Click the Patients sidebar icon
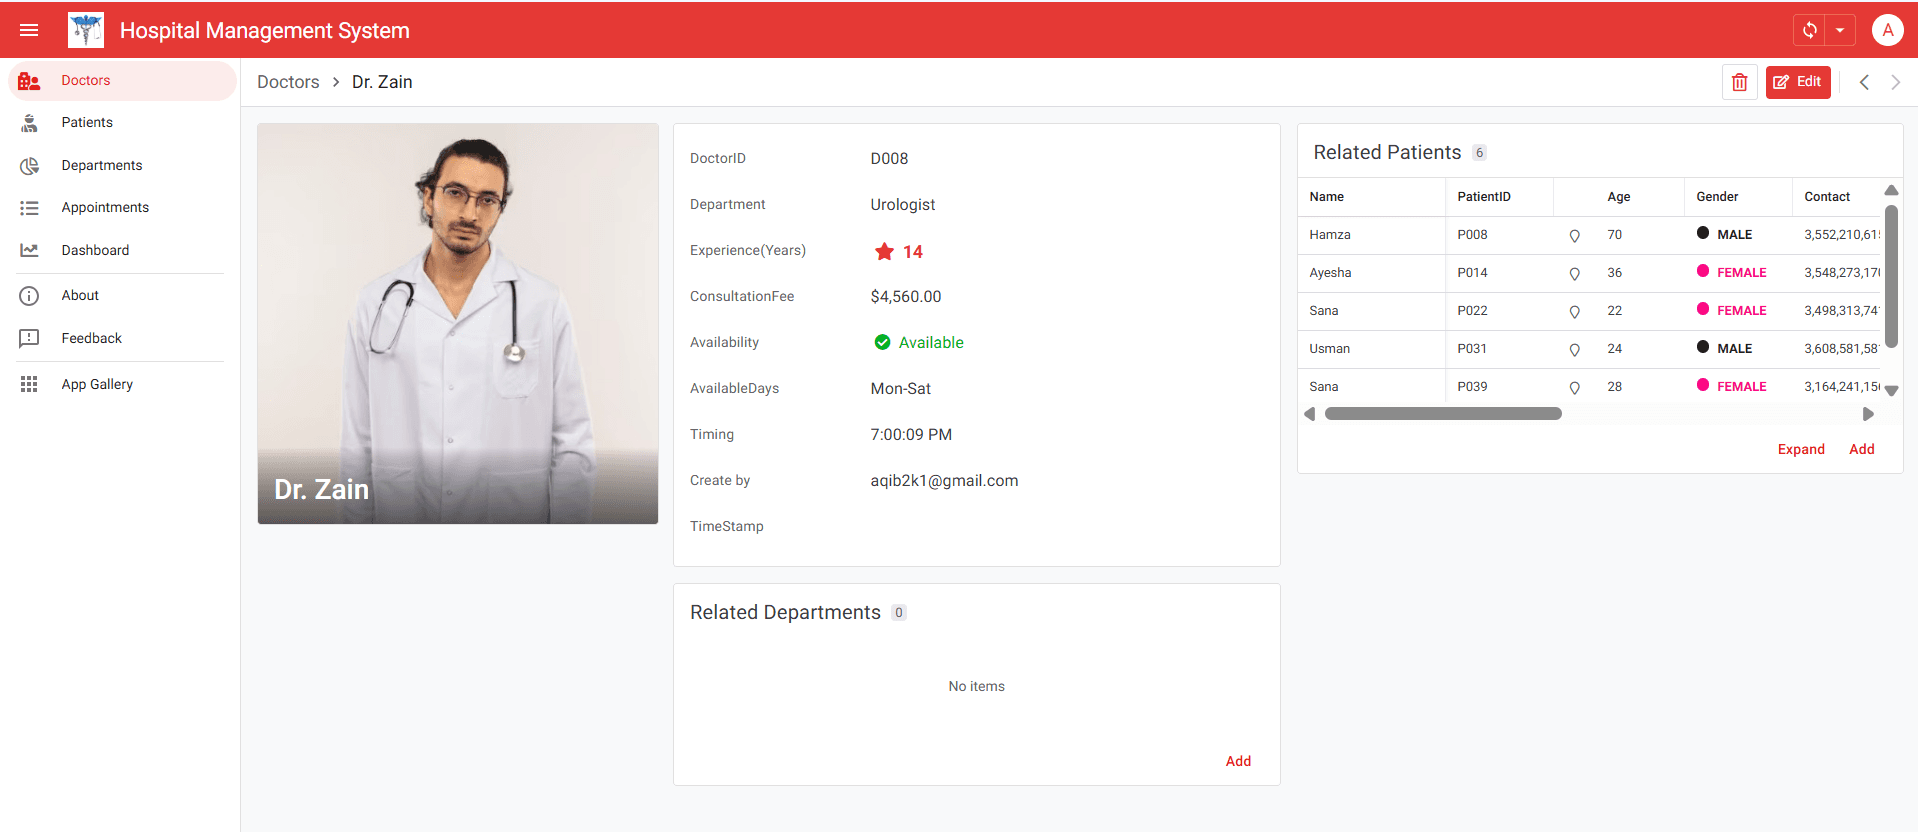 [29, 123]
